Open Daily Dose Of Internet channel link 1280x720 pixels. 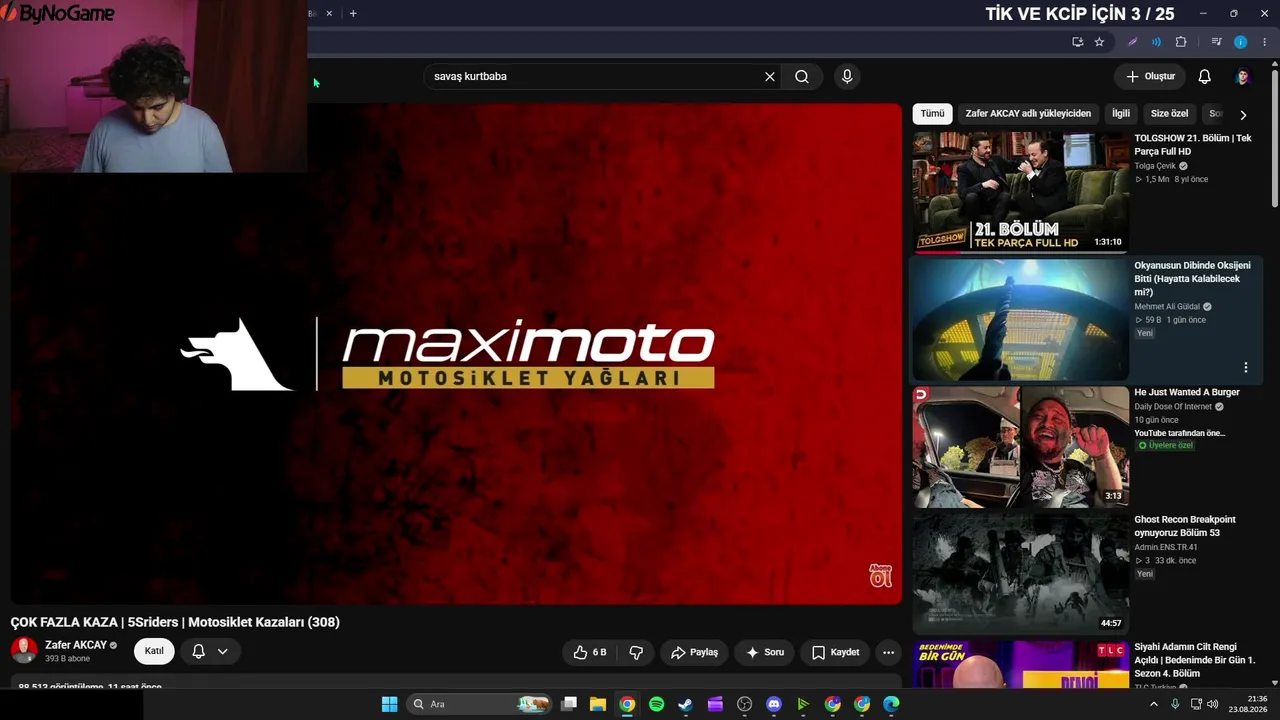(1173, 407)
